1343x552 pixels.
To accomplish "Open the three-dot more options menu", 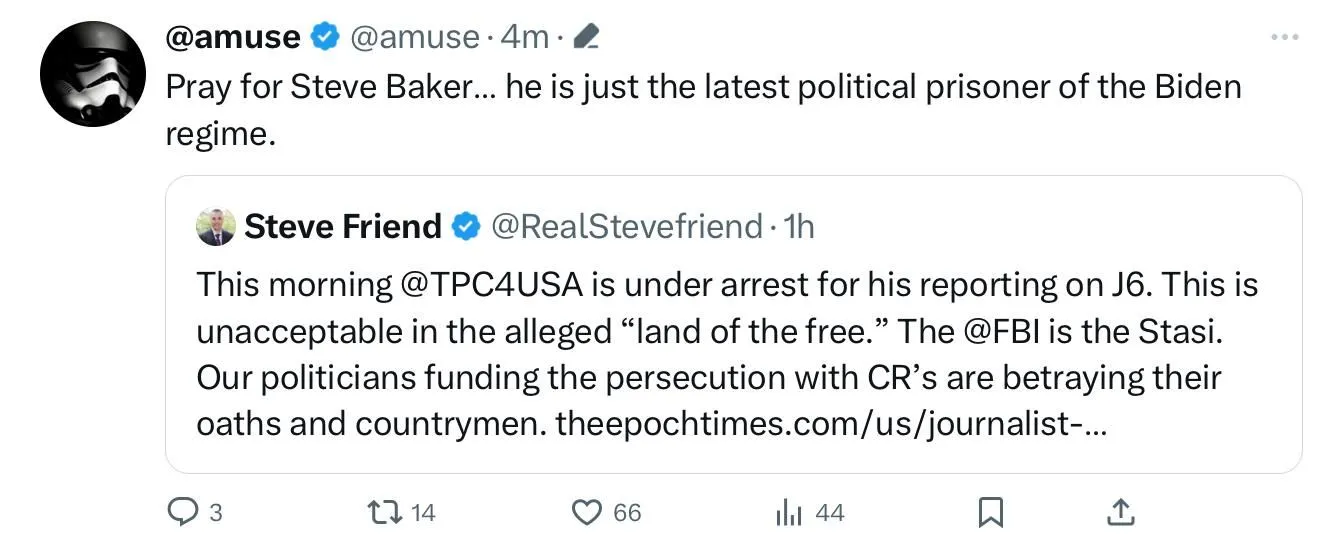I will [1283, 37].
